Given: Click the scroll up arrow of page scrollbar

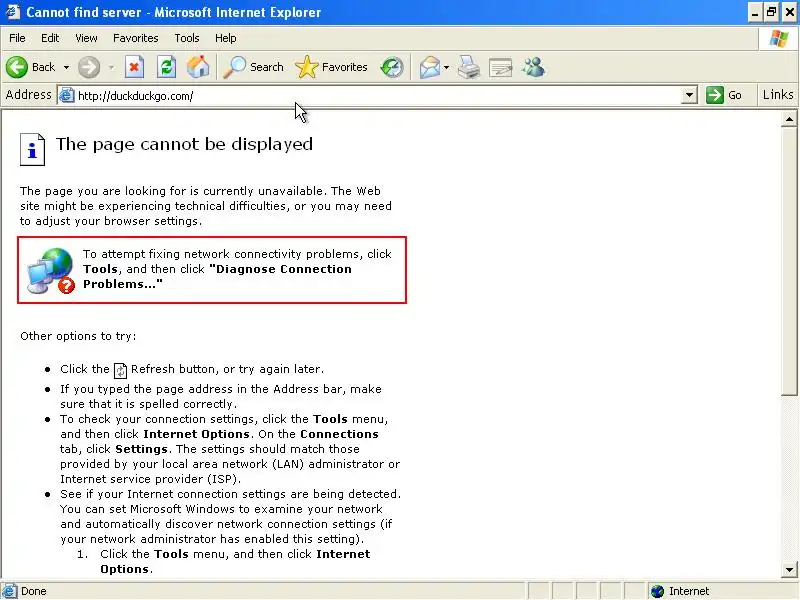Looking at the screenshot, I should pyautogui.click(x=789, y=120).
